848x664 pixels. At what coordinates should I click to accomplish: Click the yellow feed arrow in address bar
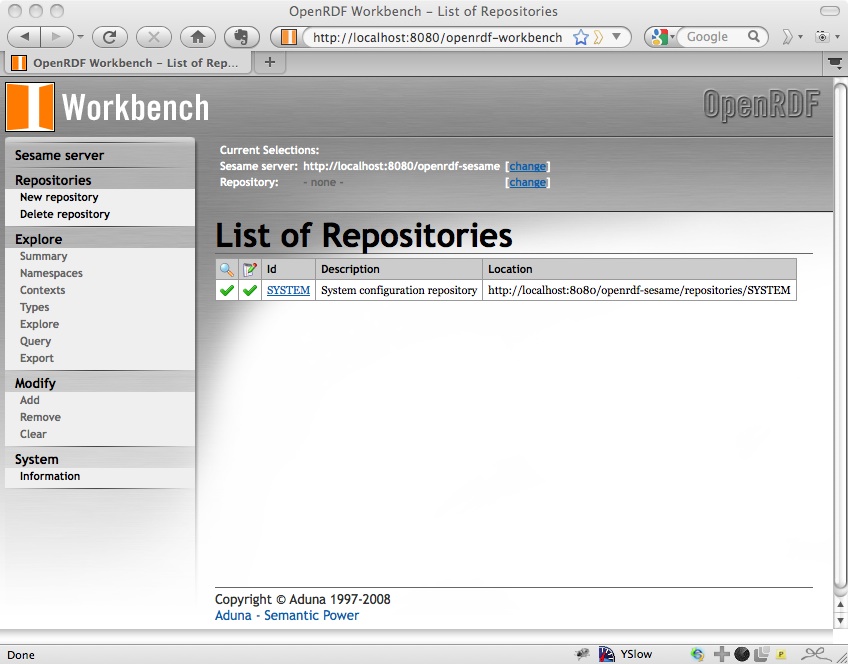coord(598,37)
